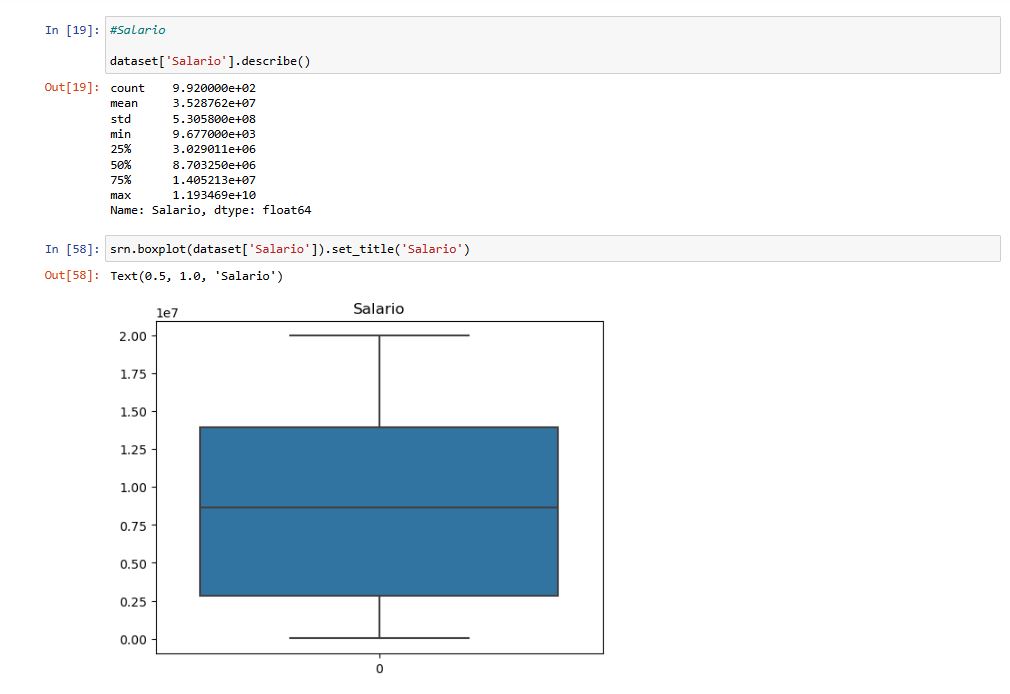
Task: Click the 'Salario' chart title
Action: click(x=378, y=309)
